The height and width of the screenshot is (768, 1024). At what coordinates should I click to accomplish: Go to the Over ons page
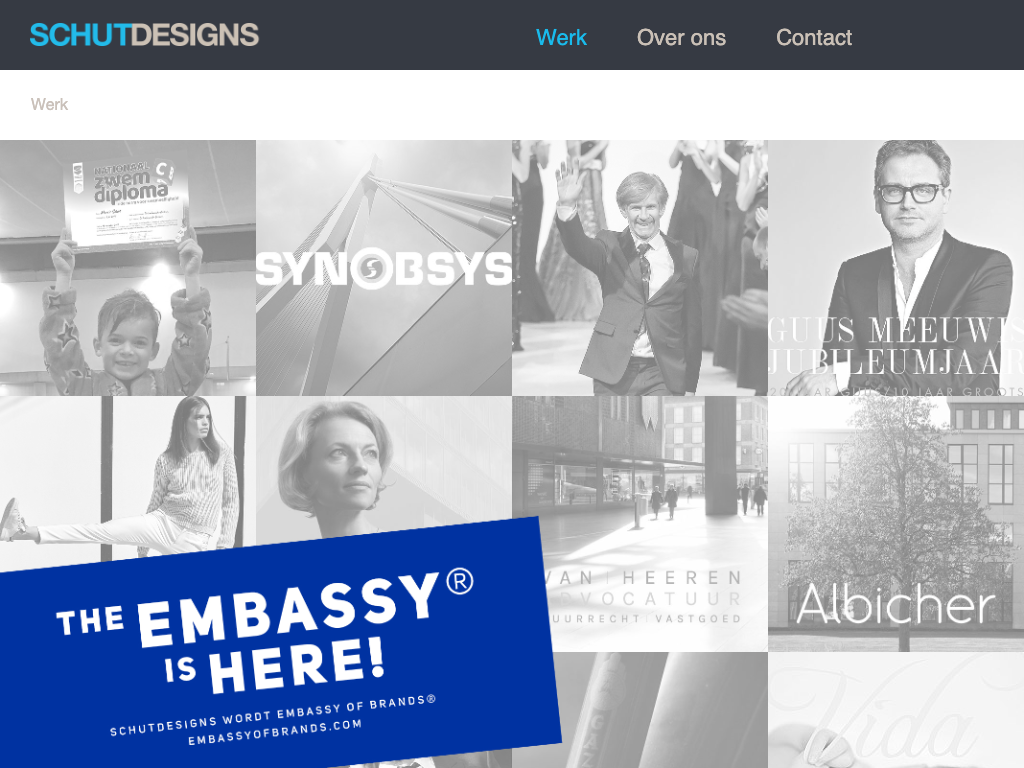(x=681, y=37)
